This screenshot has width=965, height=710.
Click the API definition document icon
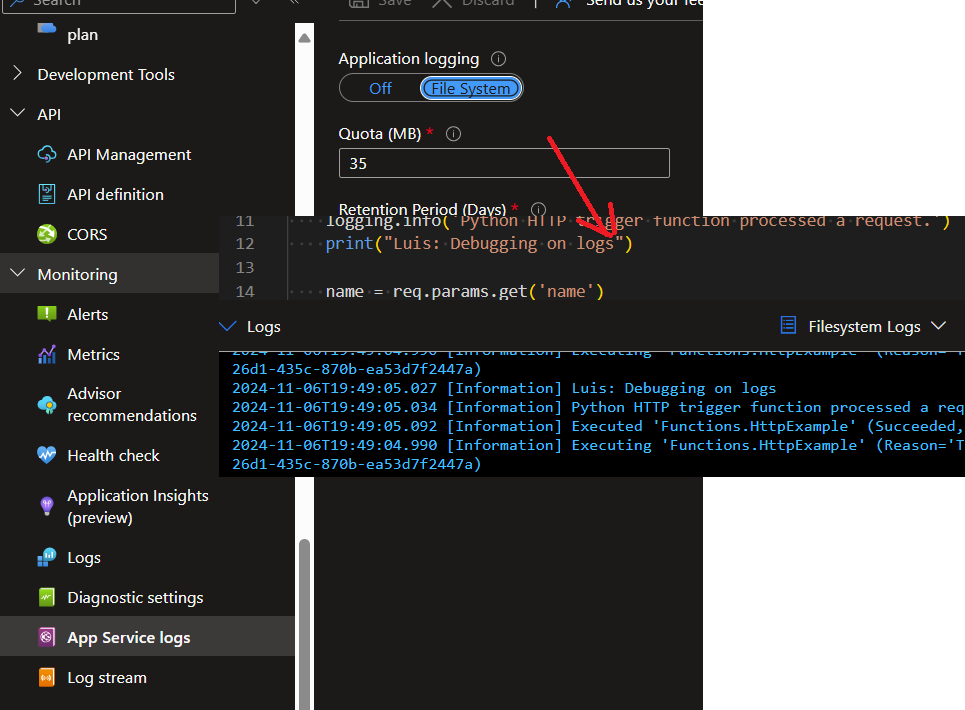point(47,194)
